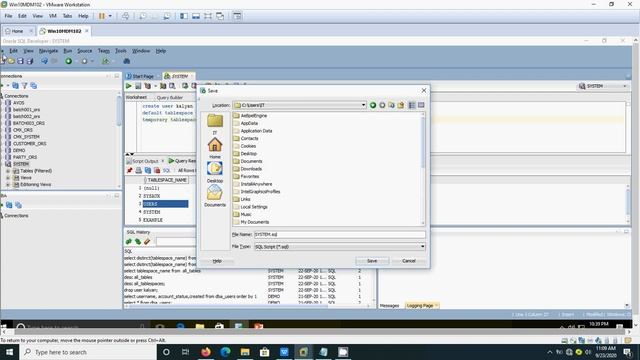Click the Run Script icon in worksheet toolbar

(x=138, y=86)
